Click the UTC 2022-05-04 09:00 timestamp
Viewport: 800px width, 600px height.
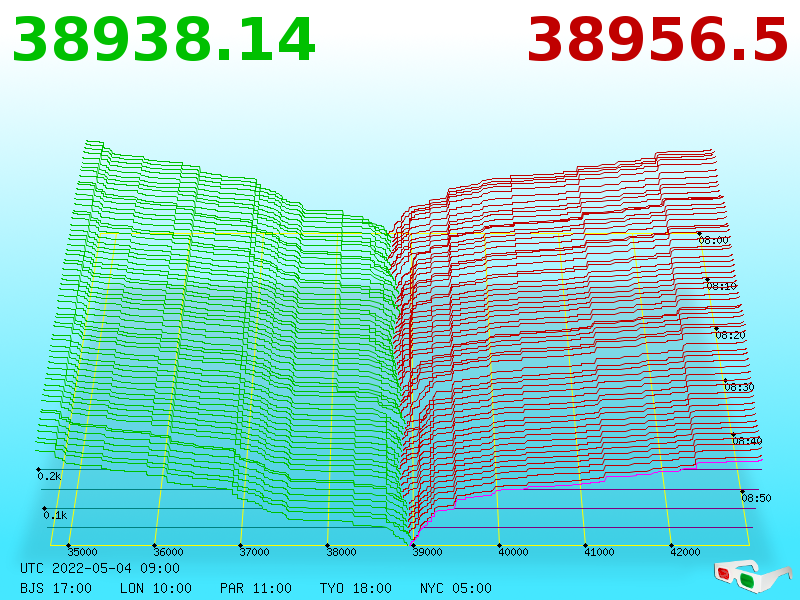pos(100,568)
